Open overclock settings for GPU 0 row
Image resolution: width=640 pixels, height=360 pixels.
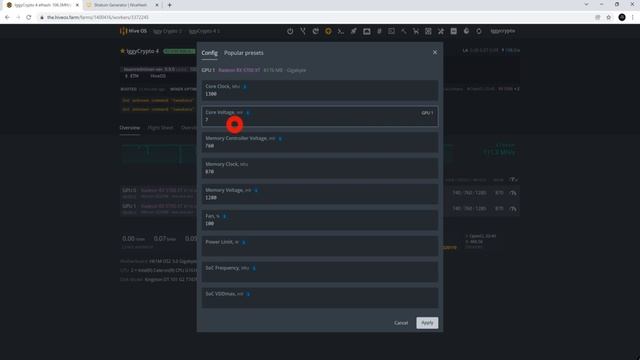(x=513, y=193)
